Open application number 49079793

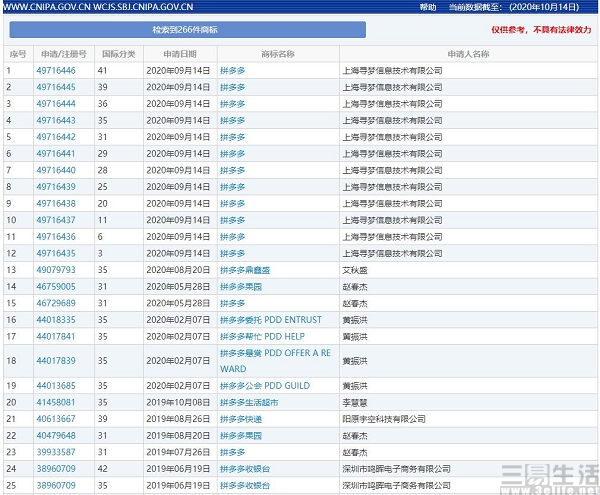tap(56, 270)
